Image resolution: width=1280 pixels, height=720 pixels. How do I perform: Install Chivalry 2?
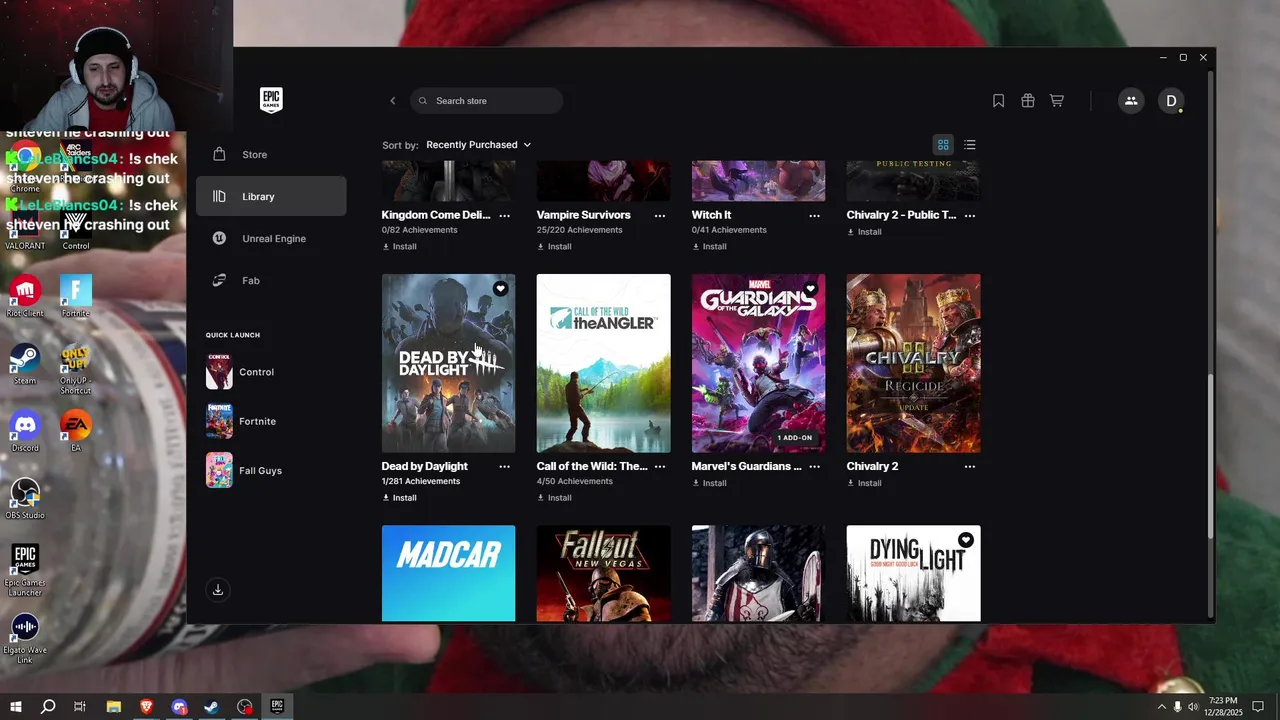pos(865,483)
